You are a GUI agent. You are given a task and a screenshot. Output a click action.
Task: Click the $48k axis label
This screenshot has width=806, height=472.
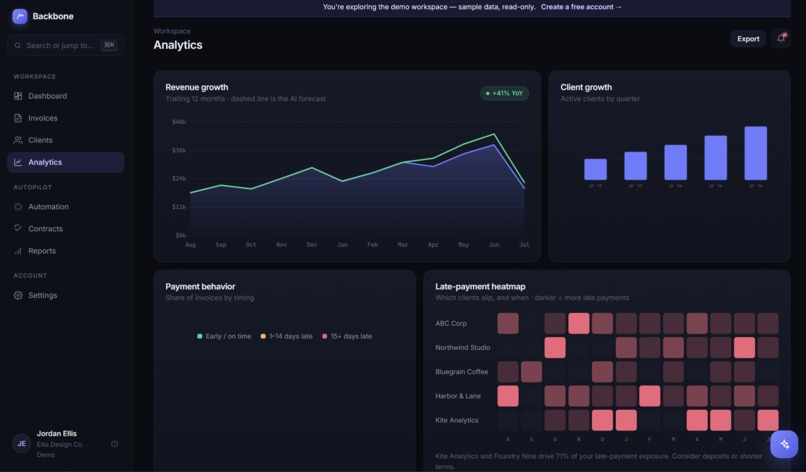pyautogui.click(x=179, y=122)
